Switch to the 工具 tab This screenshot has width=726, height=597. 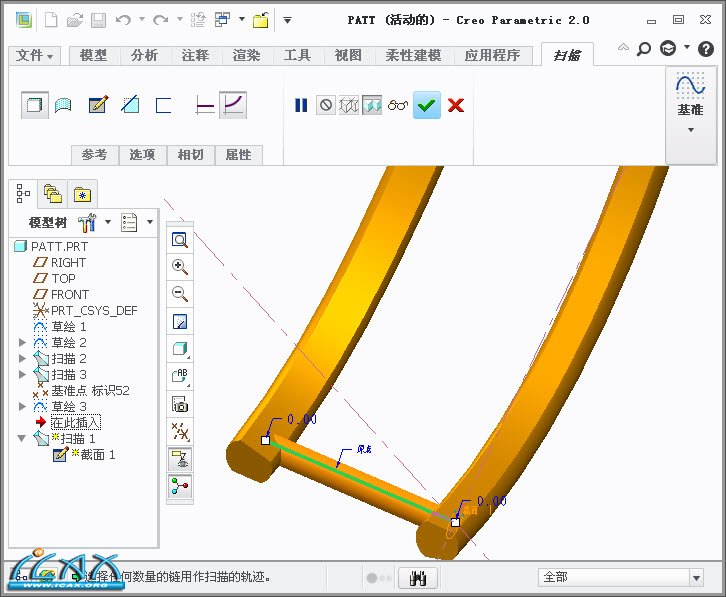pos(297,56)
